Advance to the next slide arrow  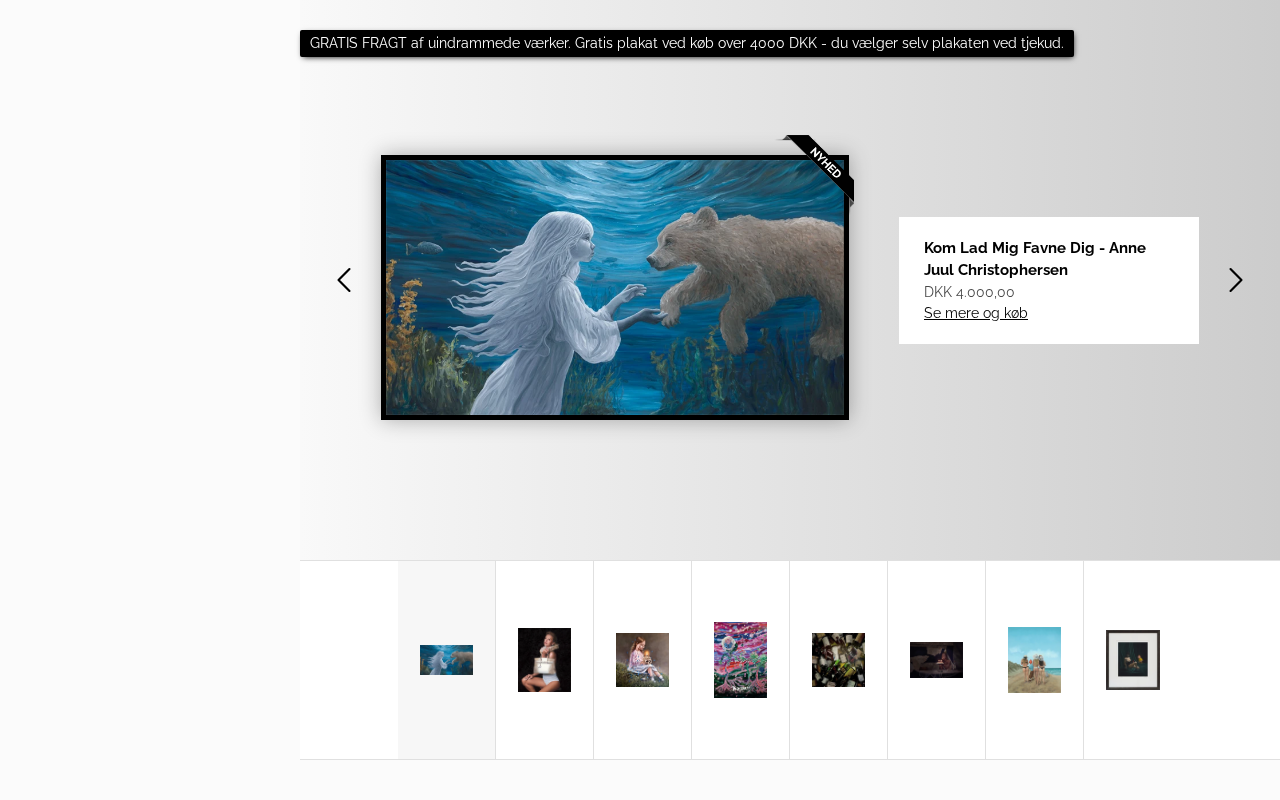click(1236, 280)
